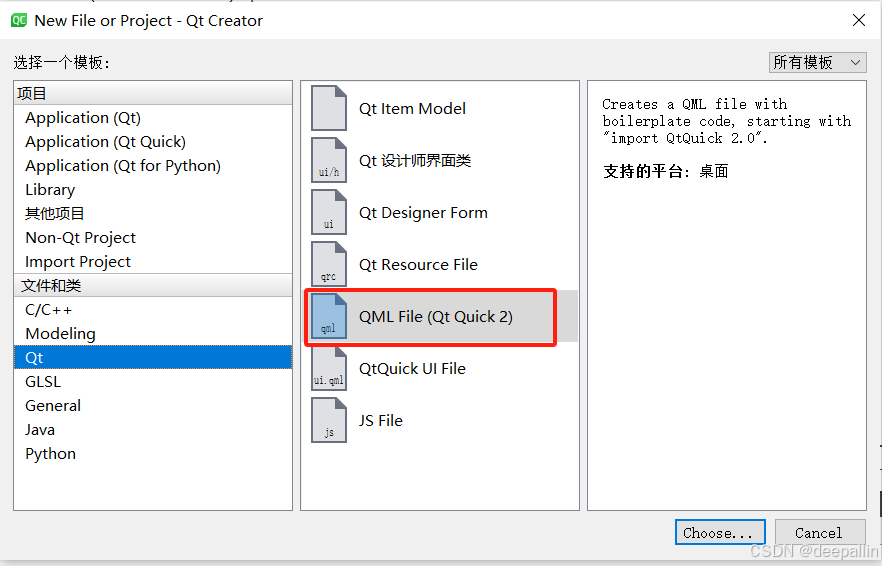Select the General category
Image resolution: width=882 pixels, height=566 pixels.
tap(153, 406)
